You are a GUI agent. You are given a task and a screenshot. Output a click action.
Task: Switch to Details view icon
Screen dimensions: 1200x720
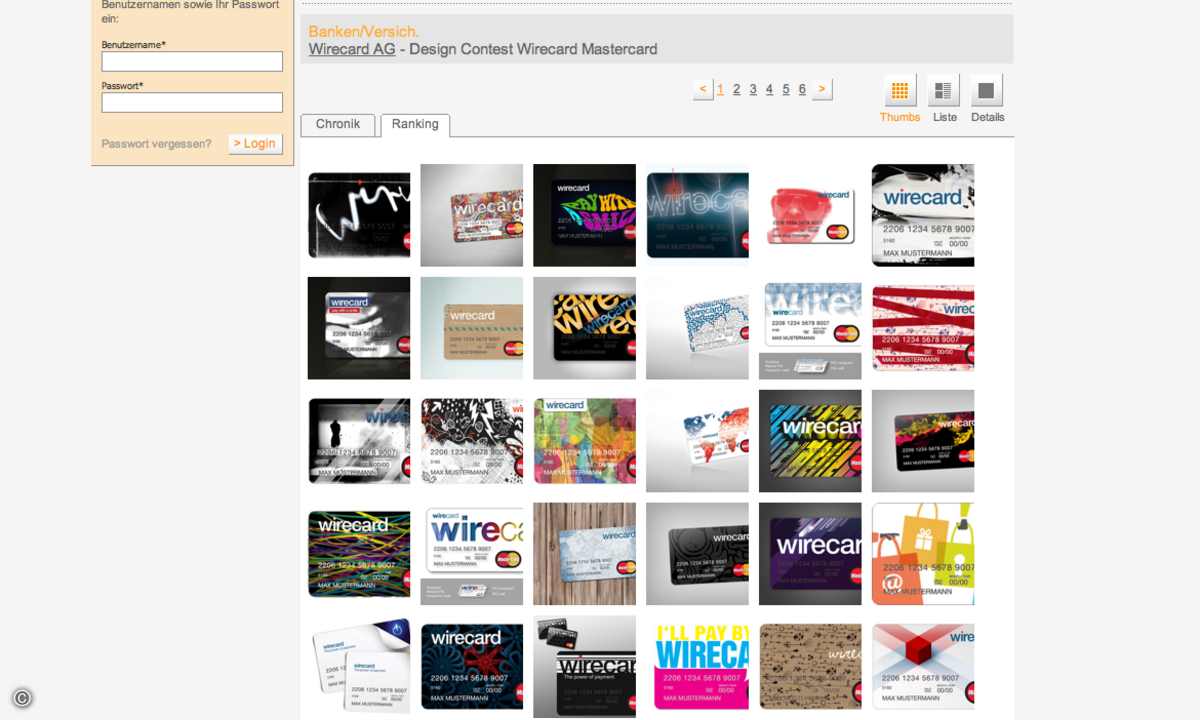click(986, 90)
